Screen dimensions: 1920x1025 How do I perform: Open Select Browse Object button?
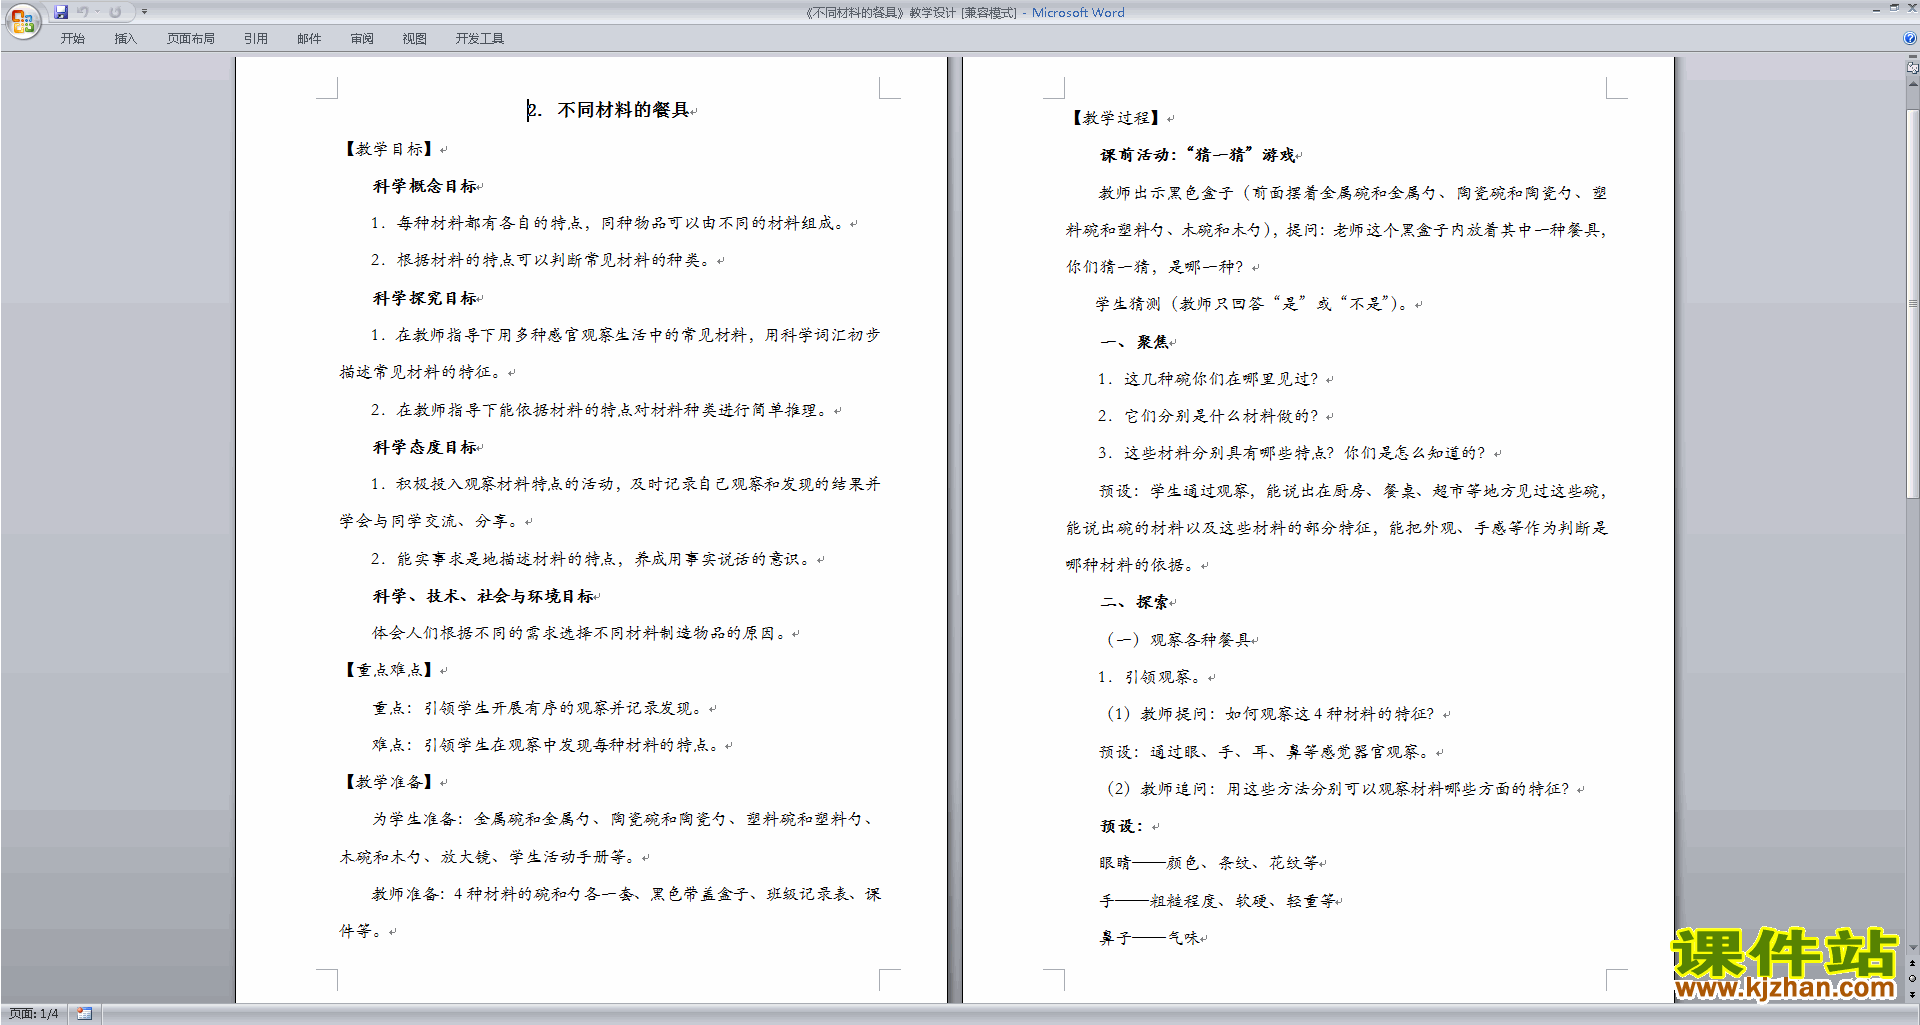tap(1913, 979)
